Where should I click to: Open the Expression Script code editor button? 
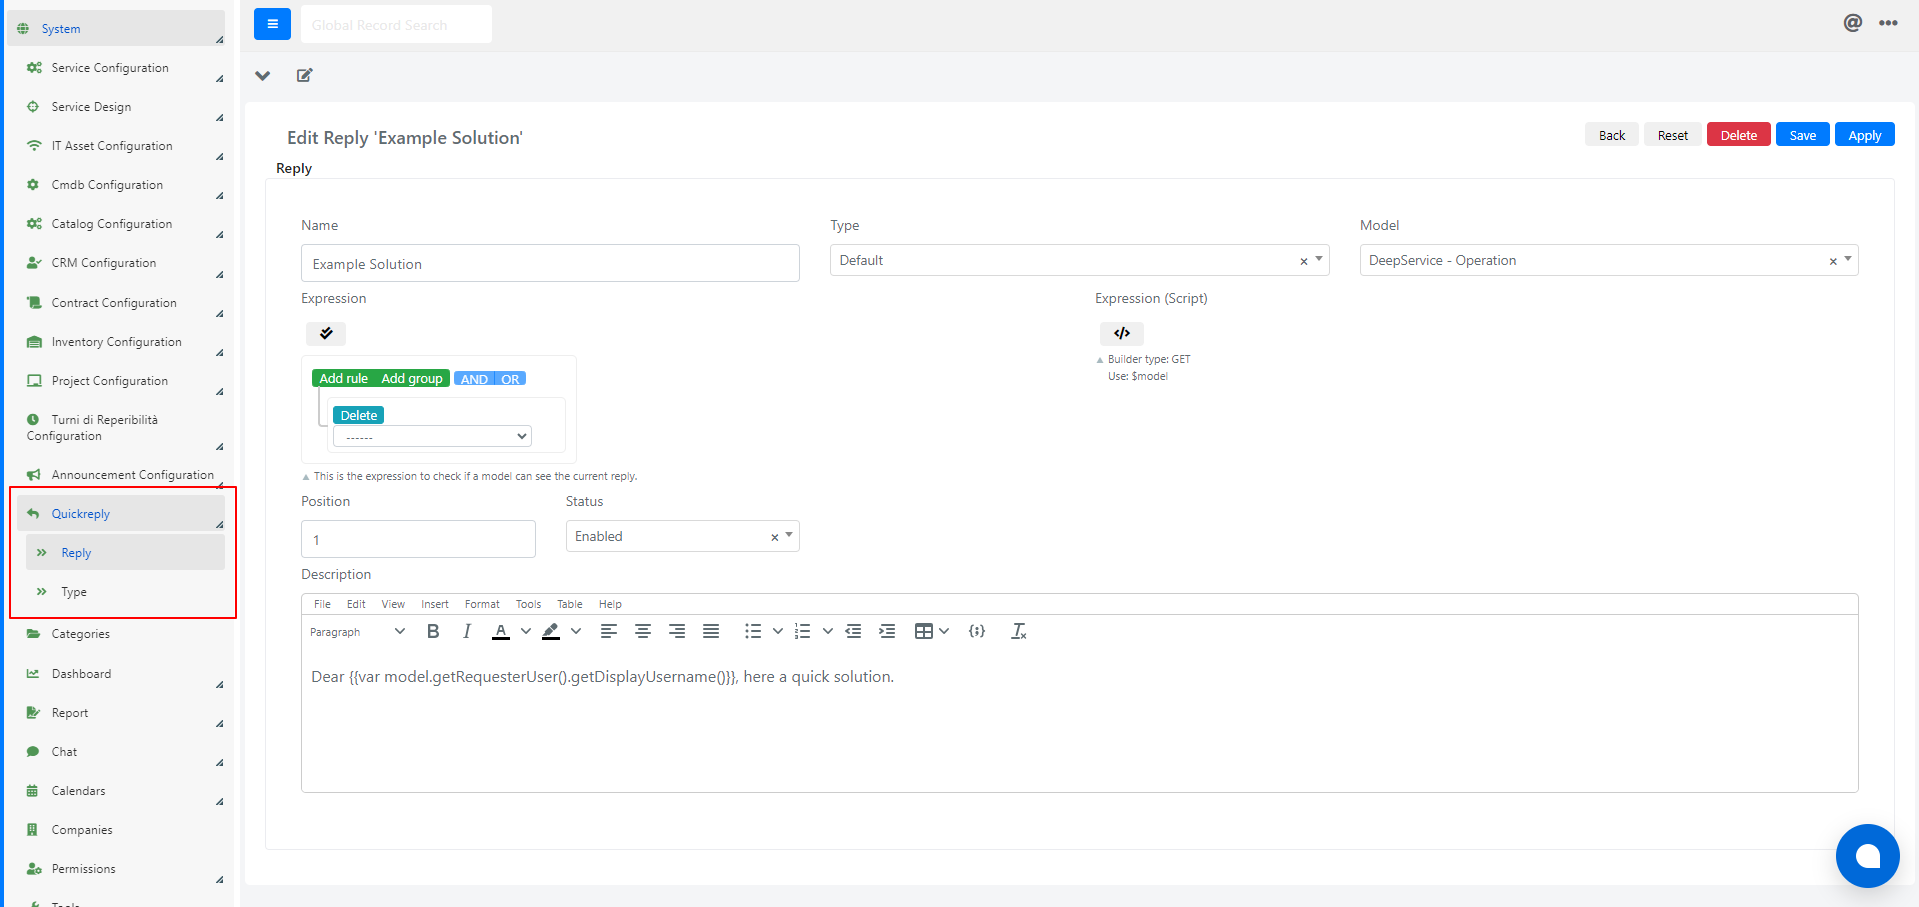click(x=1122, y=333)
